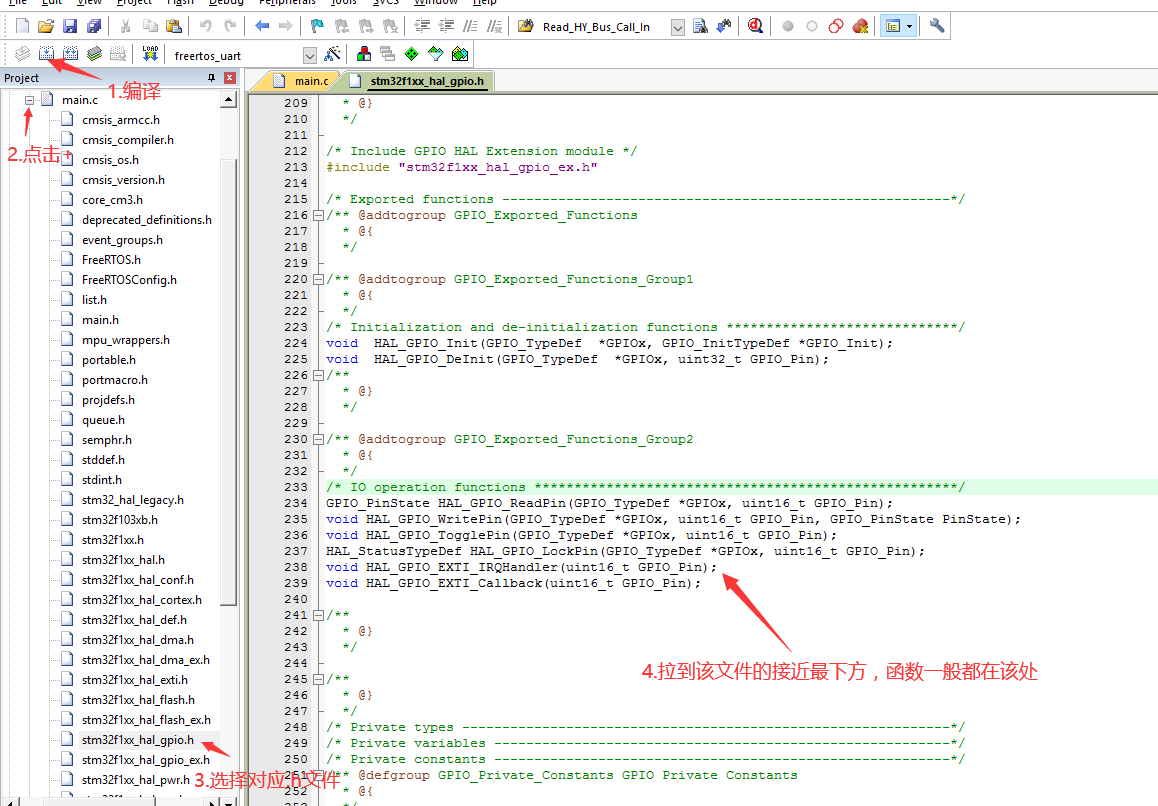Fold the comment block at line 241
This screenshot has height=806, width=1158.
[x=318, y=615]
